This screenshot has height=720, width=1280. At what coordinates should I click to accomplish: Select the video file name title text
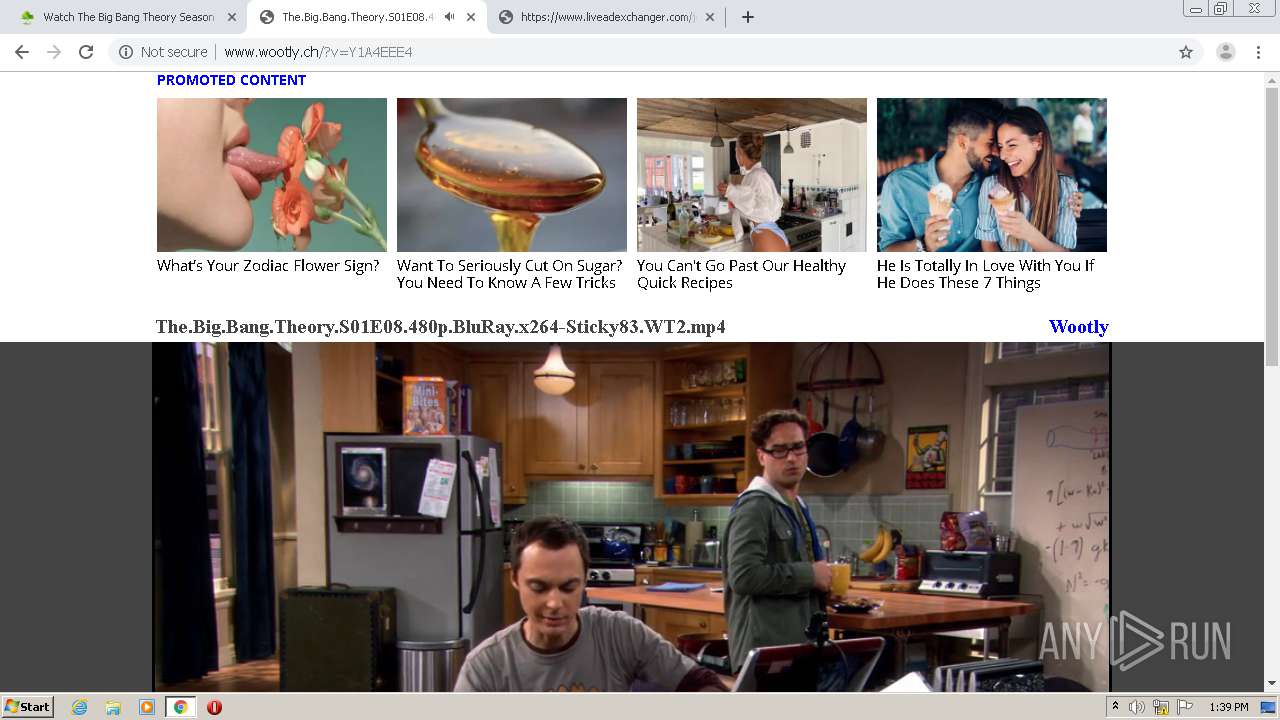441,327
